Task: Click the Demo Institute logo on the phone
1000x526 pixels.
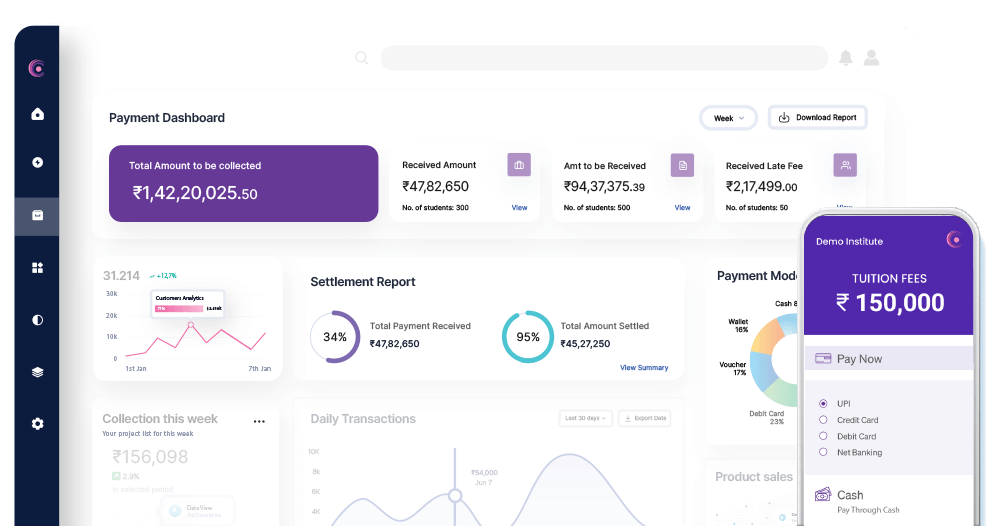Action: click(x=954, y=239)
